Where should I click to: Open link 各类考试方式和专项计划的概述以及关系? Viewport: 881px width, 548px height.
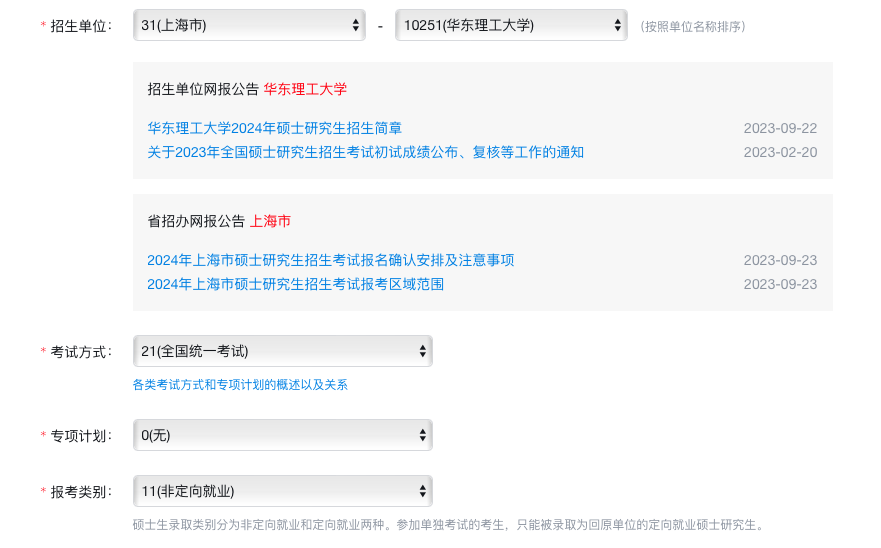240,385
